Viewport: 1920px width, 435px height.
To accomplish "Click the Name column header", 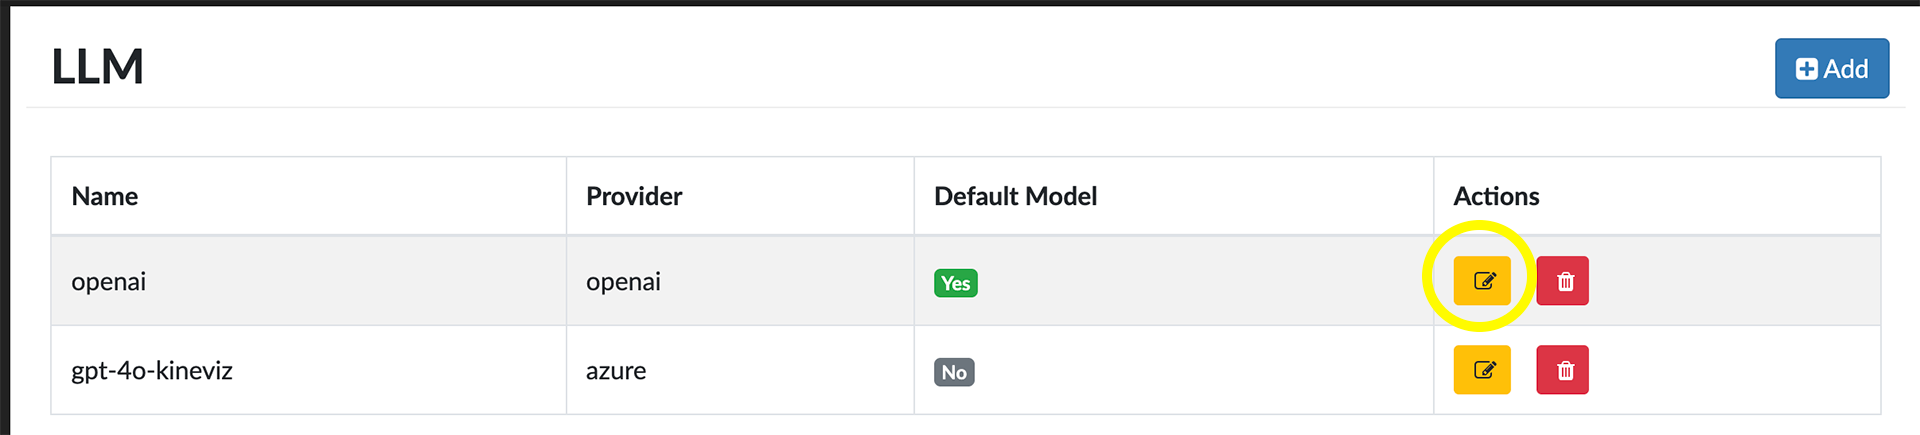I will tap(105, 196).
